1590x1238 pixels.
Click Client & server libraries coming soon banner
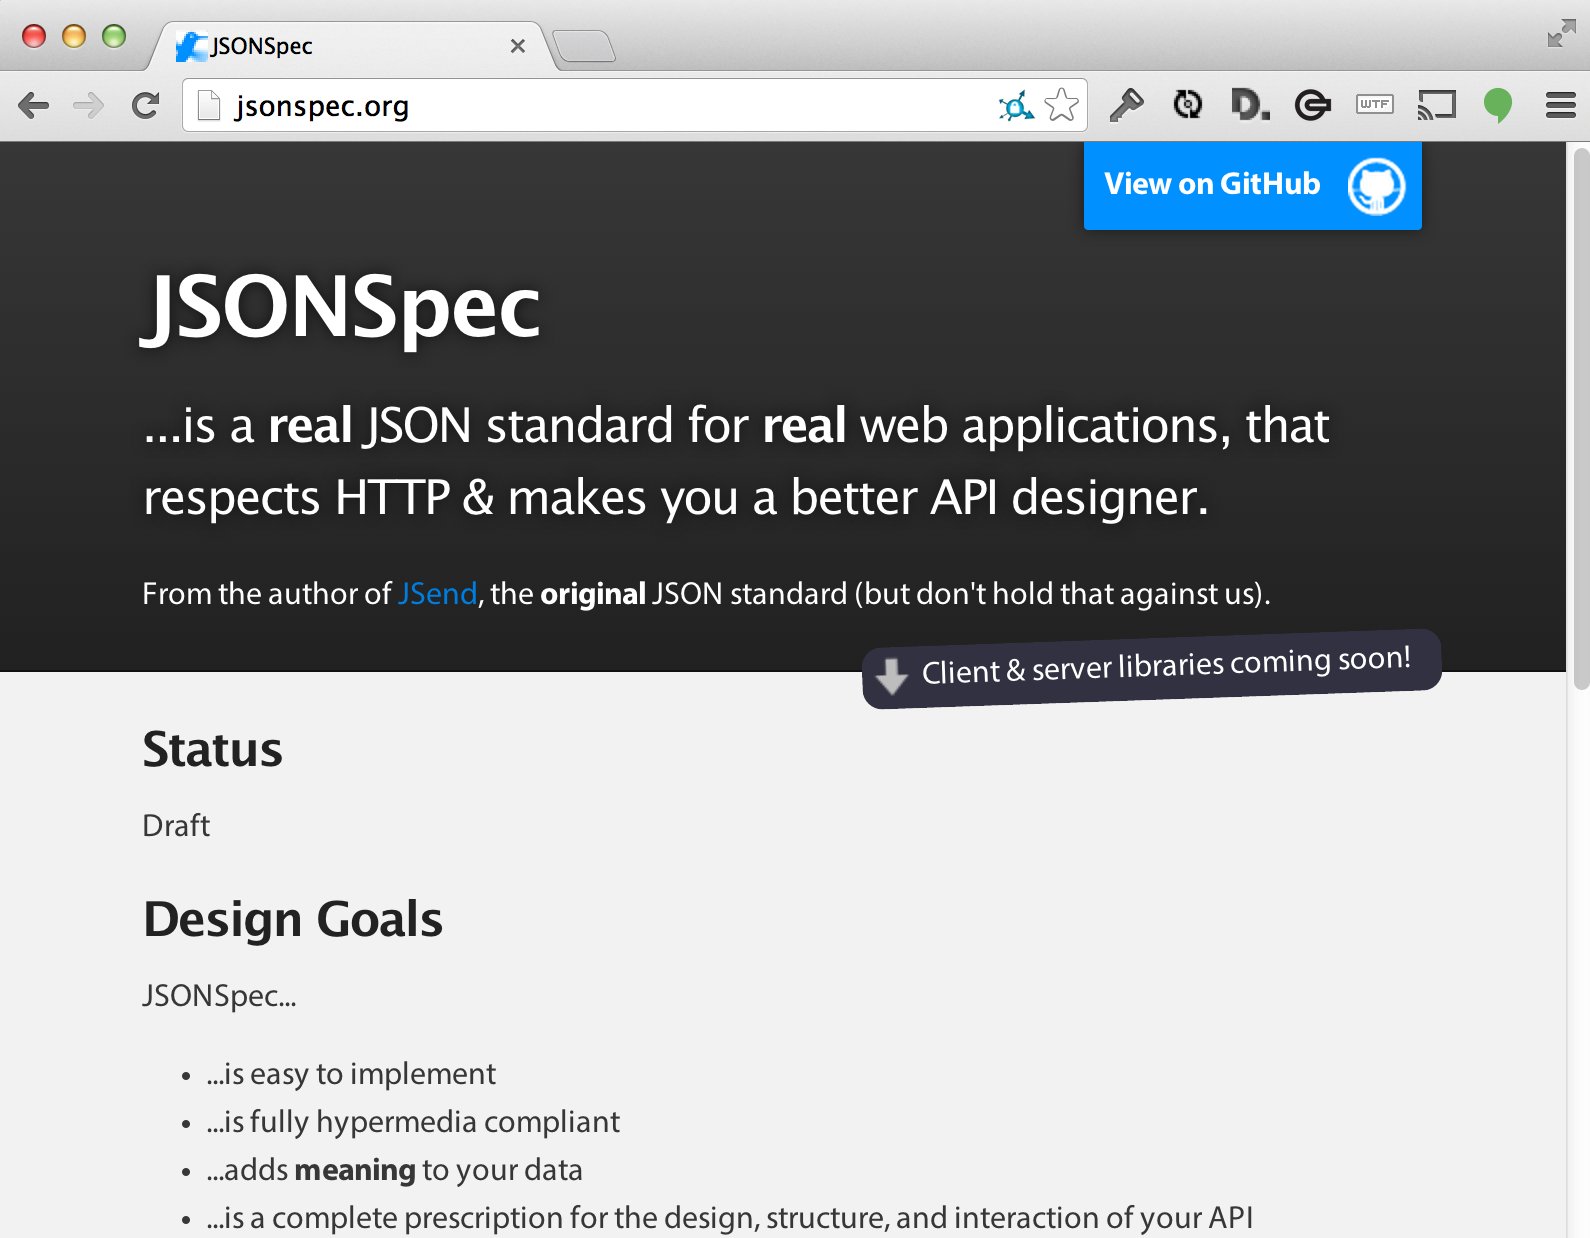(x=1152, y=668)
